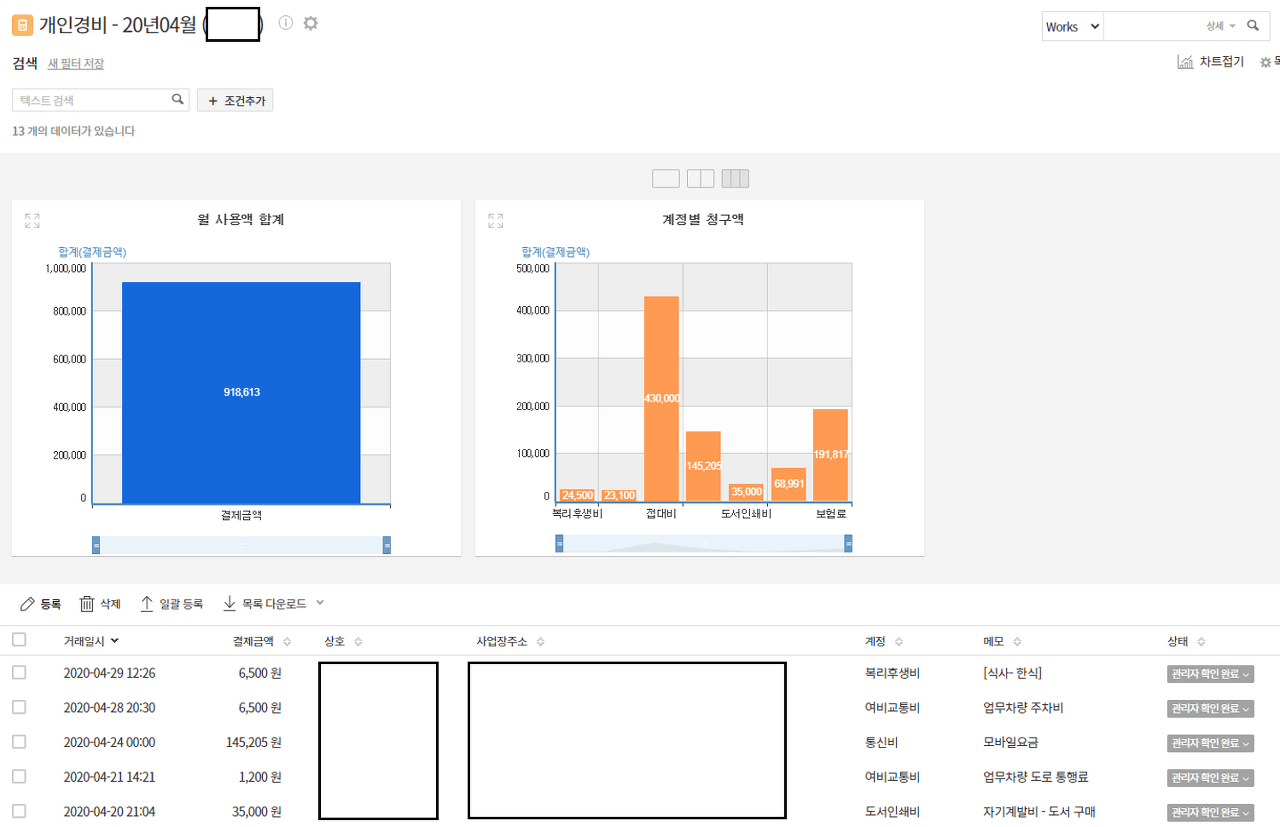Open the 상세 search option dropdown
Screen dimensions: 1280x827
point(1221,27)
